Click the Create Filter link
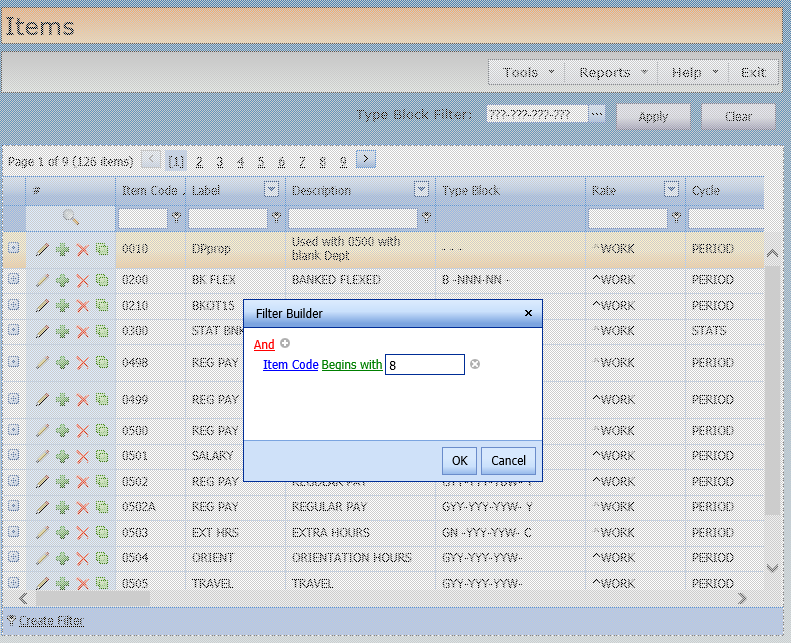The image size is (793, 643). point(50,621)
